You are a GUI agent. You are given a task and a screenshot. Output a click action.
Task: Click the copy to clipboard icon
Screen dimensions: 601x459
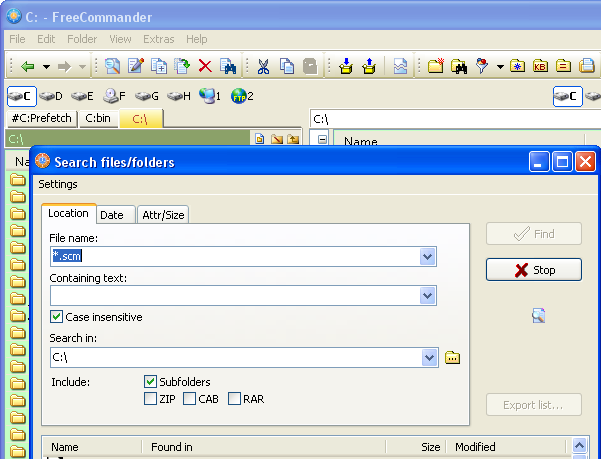(287, 66)
